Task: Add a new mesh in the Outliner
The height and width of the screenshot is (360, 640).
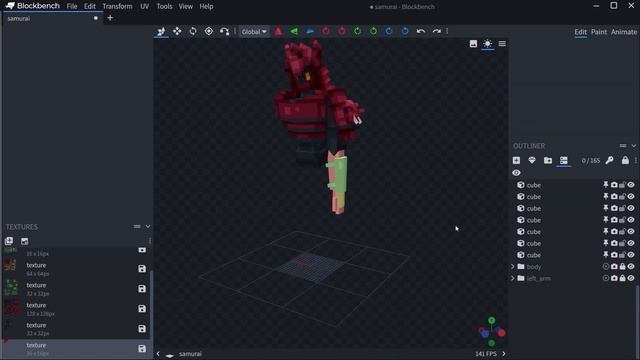Action: 532,160
